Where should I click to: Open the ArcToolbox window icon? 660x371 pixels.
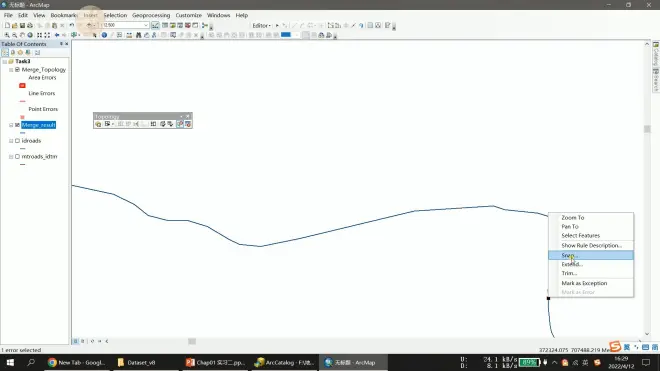coord(188,25)
